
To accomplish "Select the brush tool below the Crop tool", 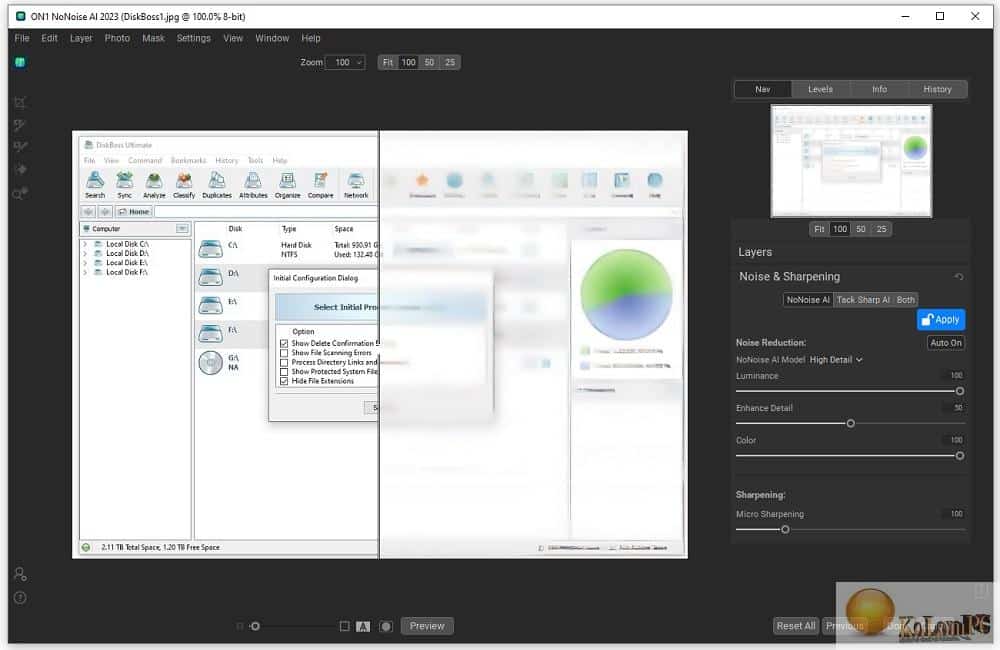I will click(x=20, y=125).
